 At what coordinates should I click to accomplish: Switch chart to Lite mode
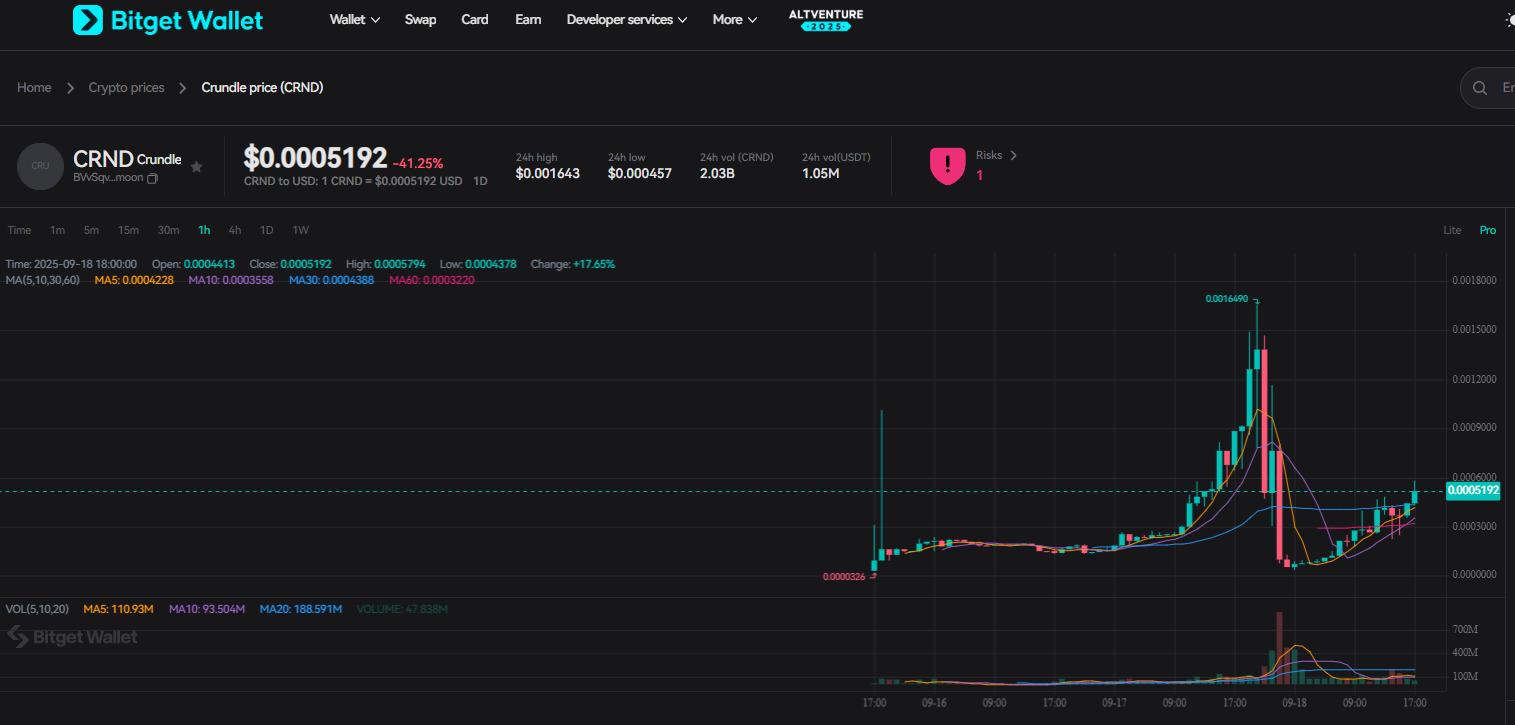(1452, 230)
